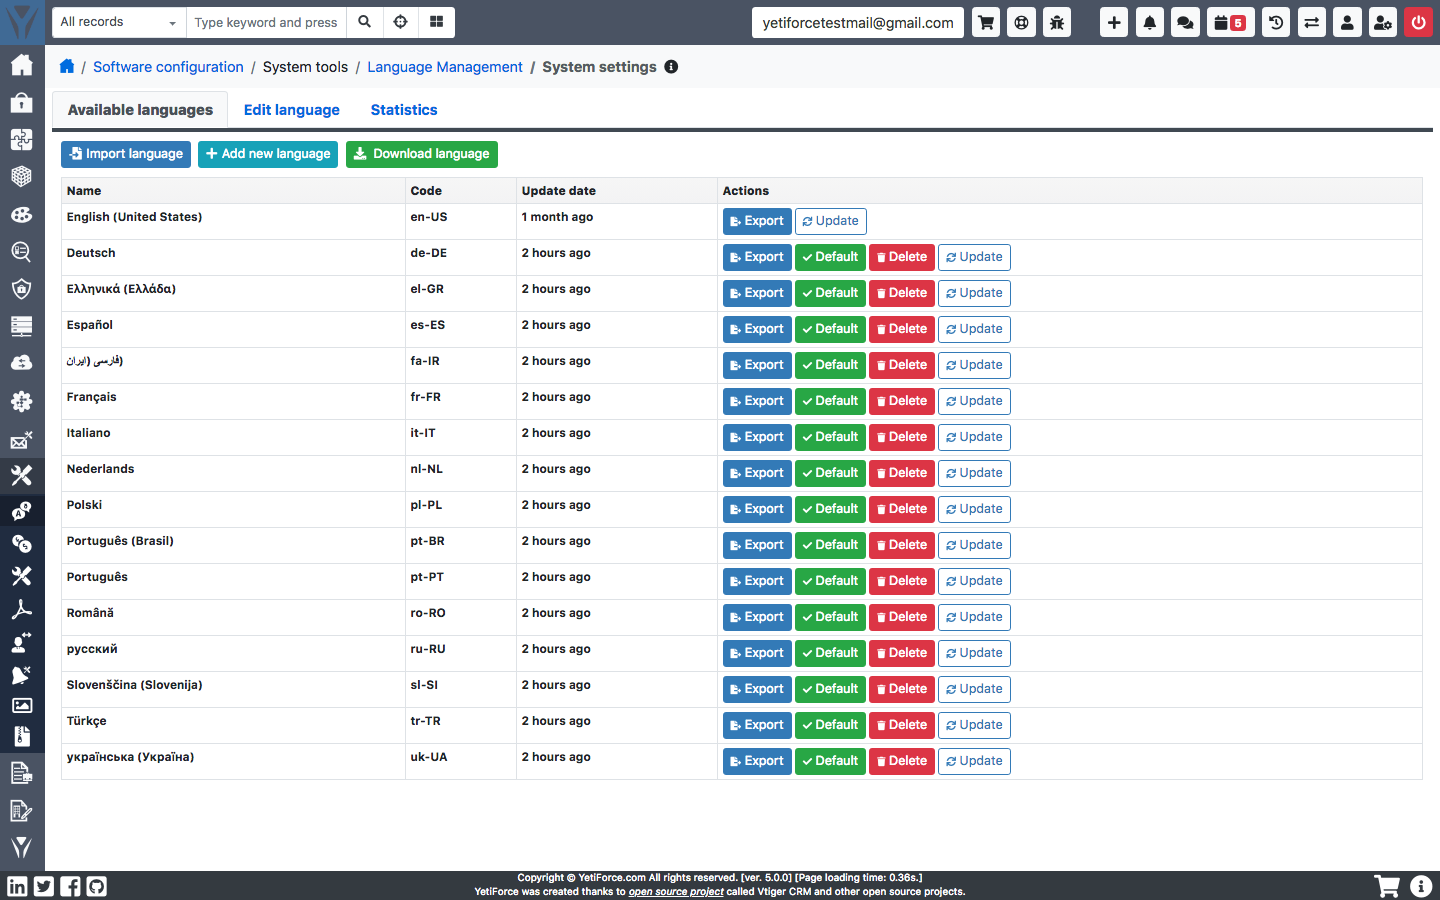Switch to the Statistics tab
Viewport: 1440px width, 900px height.
coord(404,110)
